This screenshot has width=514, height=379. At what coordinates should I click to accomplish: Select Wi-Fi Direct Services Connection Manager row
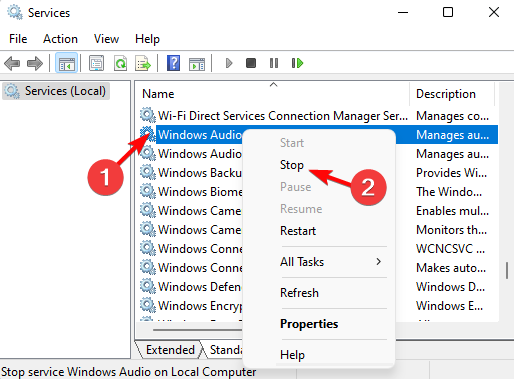click(x=283, y=116)
